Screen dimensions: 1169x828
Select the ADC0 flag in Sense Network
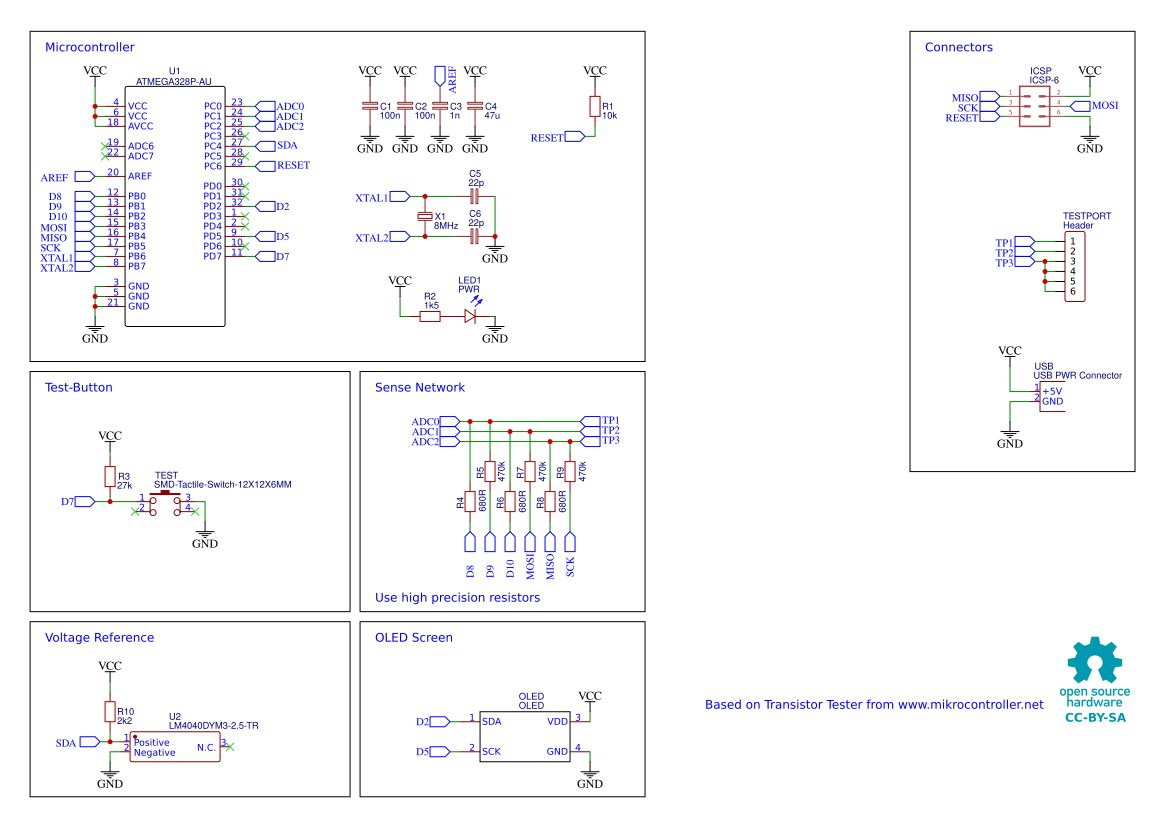point(450,422)
